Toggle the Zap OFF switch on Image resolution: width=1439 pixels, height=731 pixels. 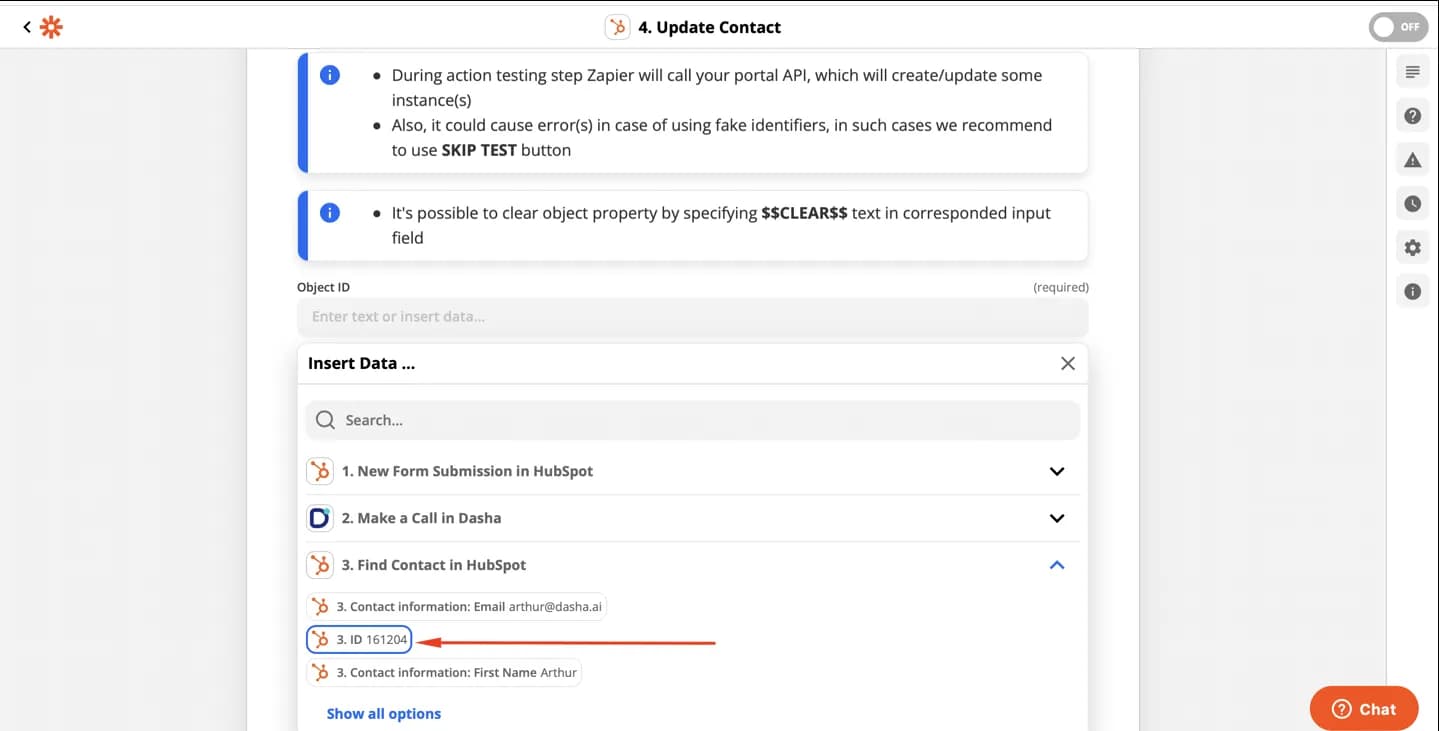tap(1398, 27)
